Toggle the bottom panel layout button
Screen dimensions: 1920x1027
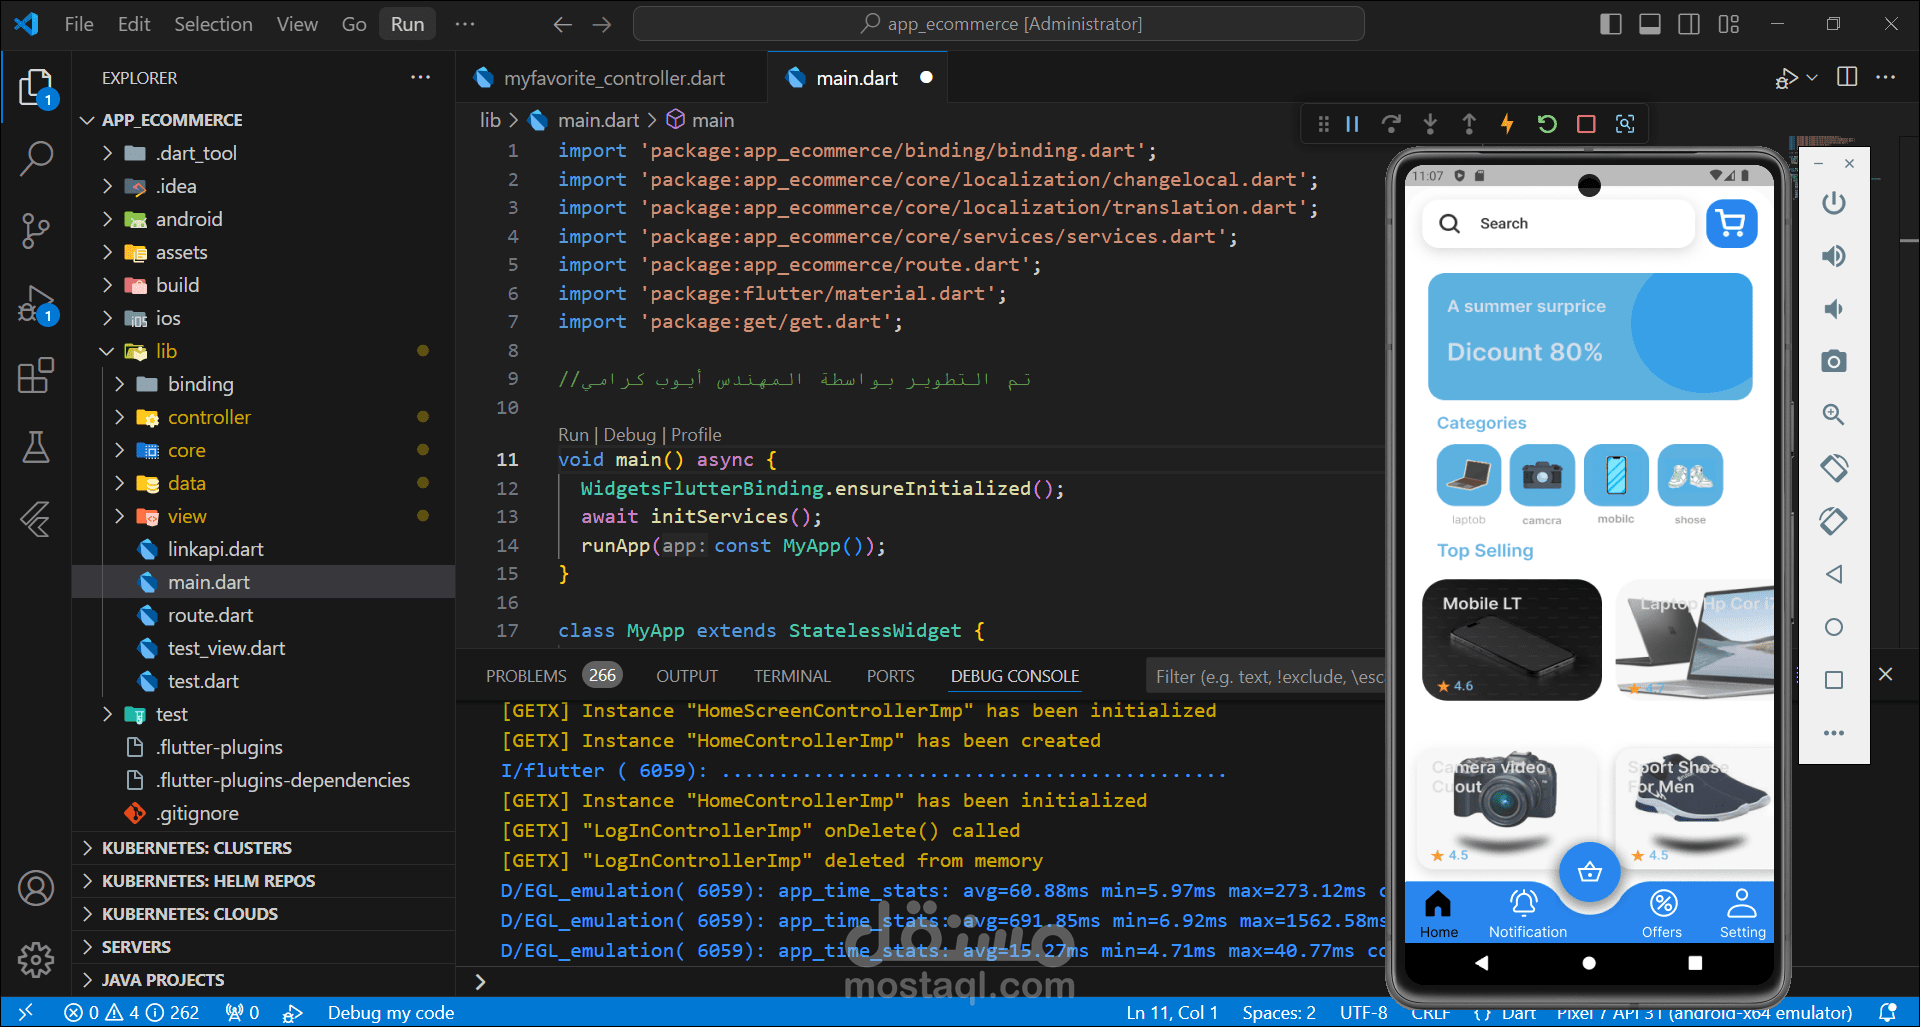coord(1650,24)
